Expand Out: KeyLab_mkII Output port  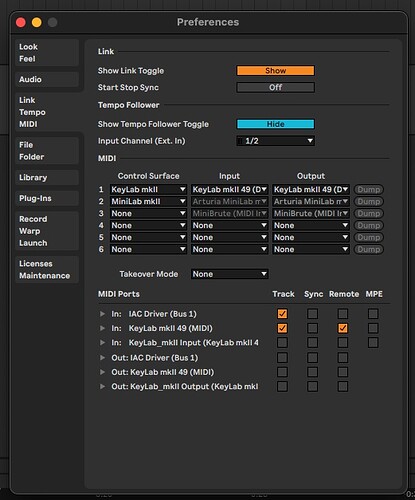coord(102,387)
